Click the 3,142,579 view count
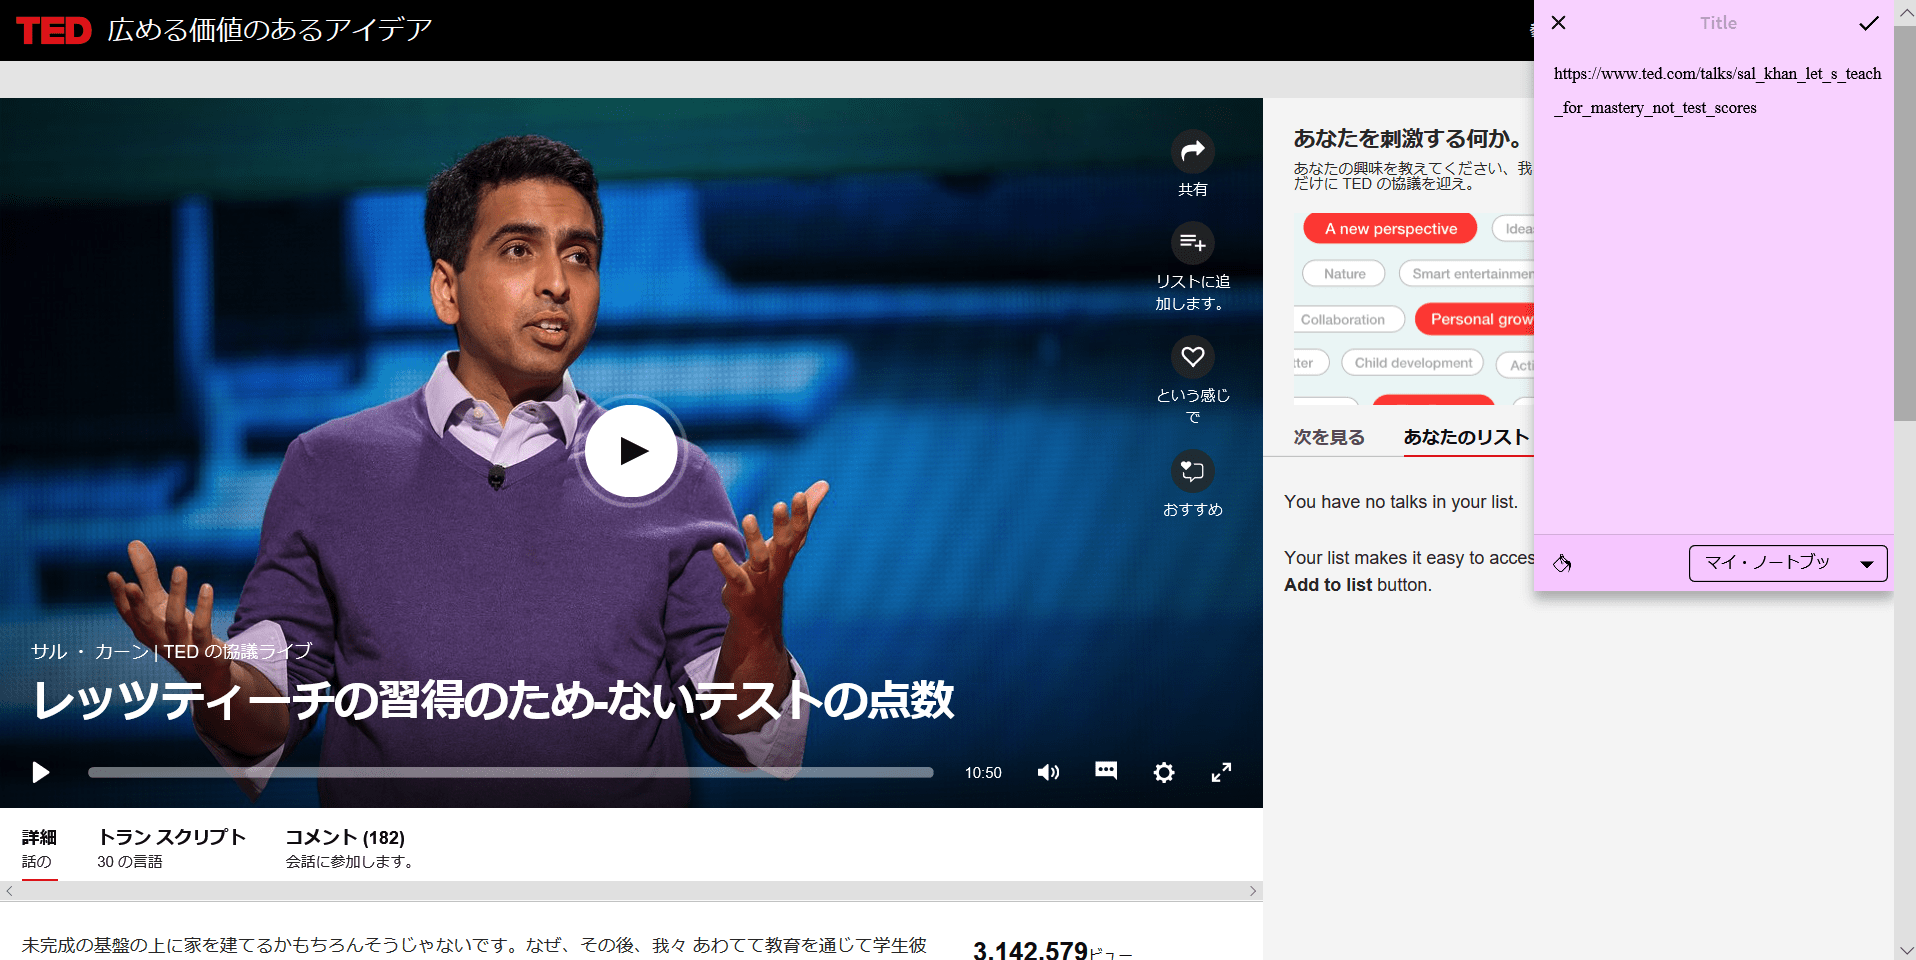Image resolution: width=1916 pixels, height=960 pixels. pyautogui.click(x=1030, y=950)
